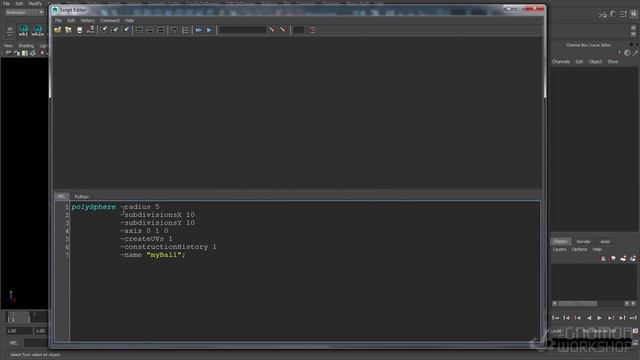Open the Script Editor Help menu
Image resolution: width=640 pixels, height=360 pixels.
coord(129,20)
